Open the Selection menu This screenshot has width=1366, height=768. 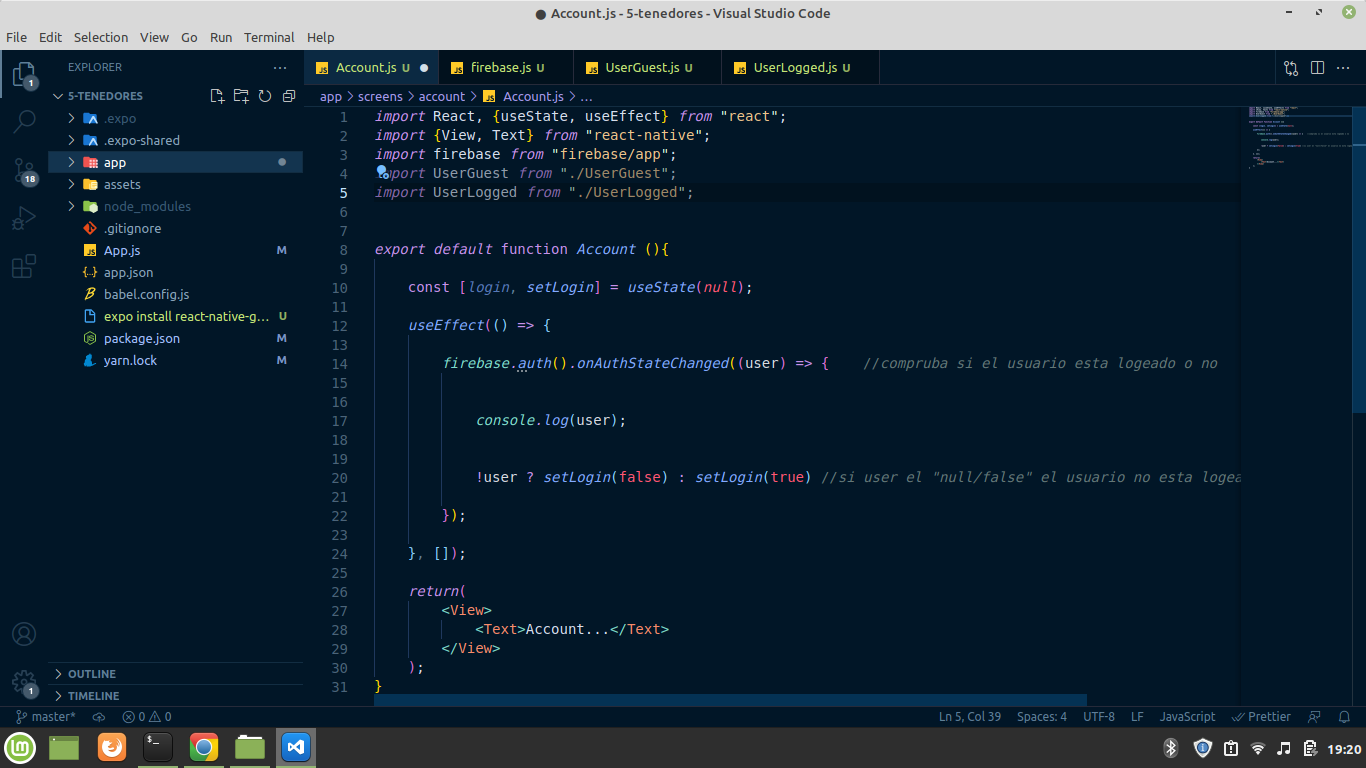[101, 37]
